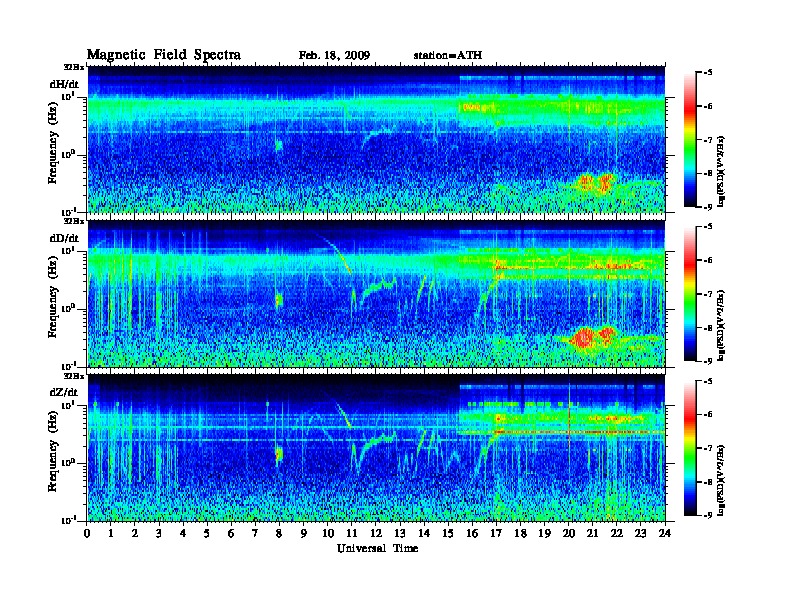Click the time axis tick label "11"
The width and height of the screenshot is (792, 612).
(352, 533)
